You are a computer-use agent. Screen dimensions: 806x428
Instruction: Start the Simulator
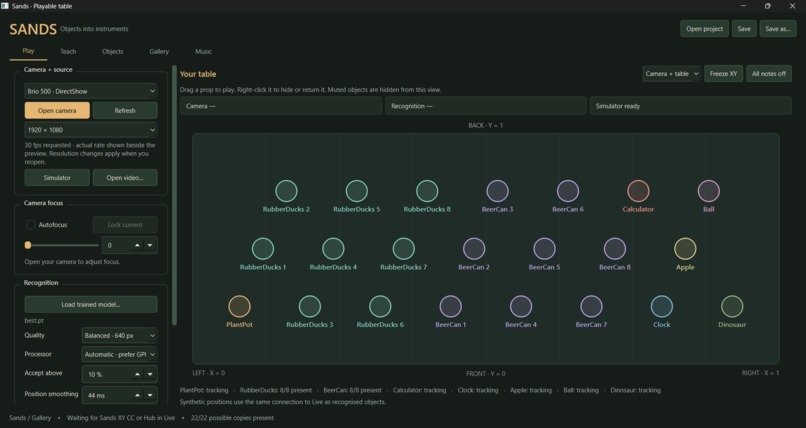pos(57,178)
